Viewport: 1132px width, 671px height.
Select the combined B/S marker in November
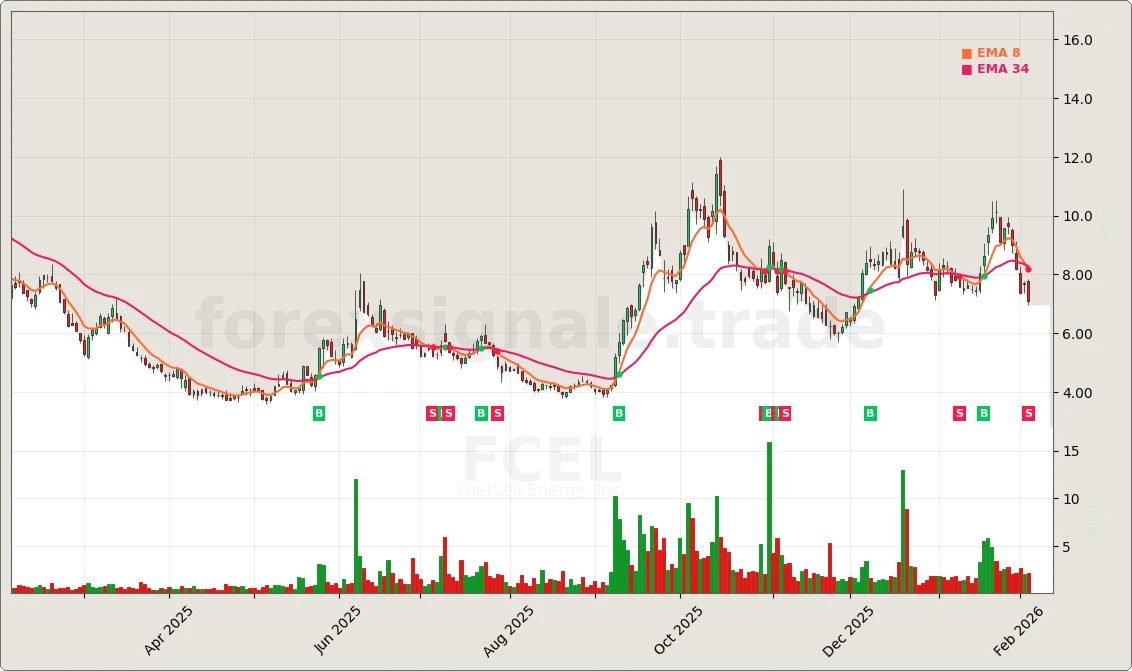click(x=772, y=412)
